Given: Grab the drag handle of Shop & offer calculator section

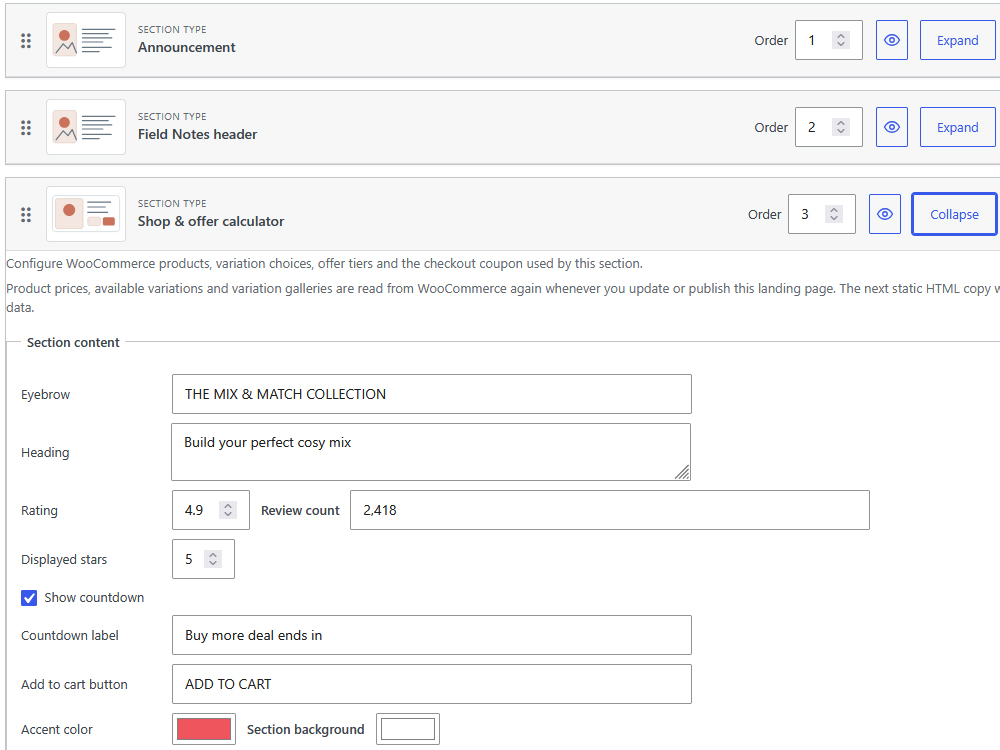Looking at the screenshot, I should click(26, 214).
